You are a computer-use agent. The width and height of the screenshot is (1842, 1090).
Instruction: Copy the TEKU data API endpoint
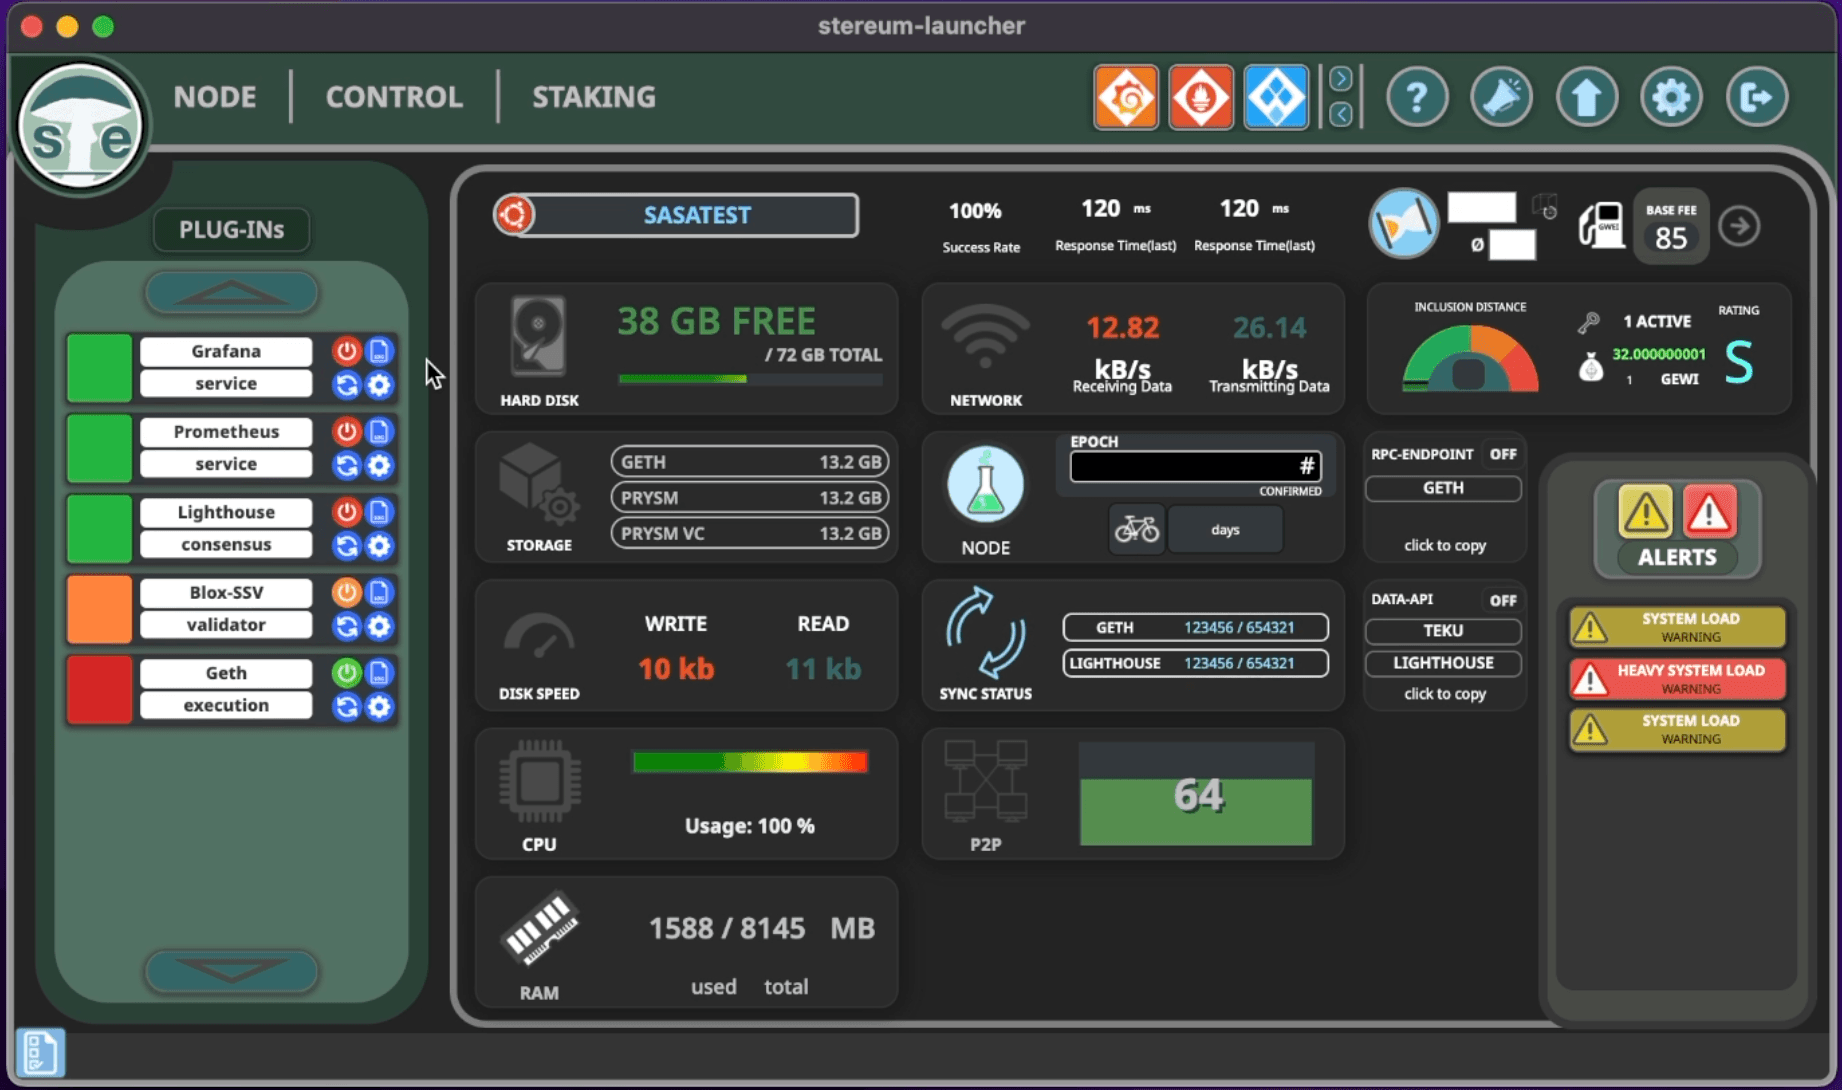[x=1443, y=631]
